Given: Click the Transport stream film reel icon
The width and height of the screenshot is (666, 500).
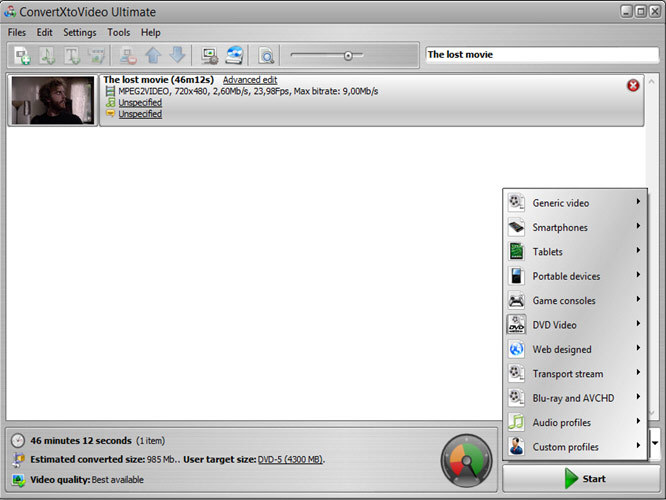Looking at the screenshot, I should pyautogui.click(x=516, y=374).
